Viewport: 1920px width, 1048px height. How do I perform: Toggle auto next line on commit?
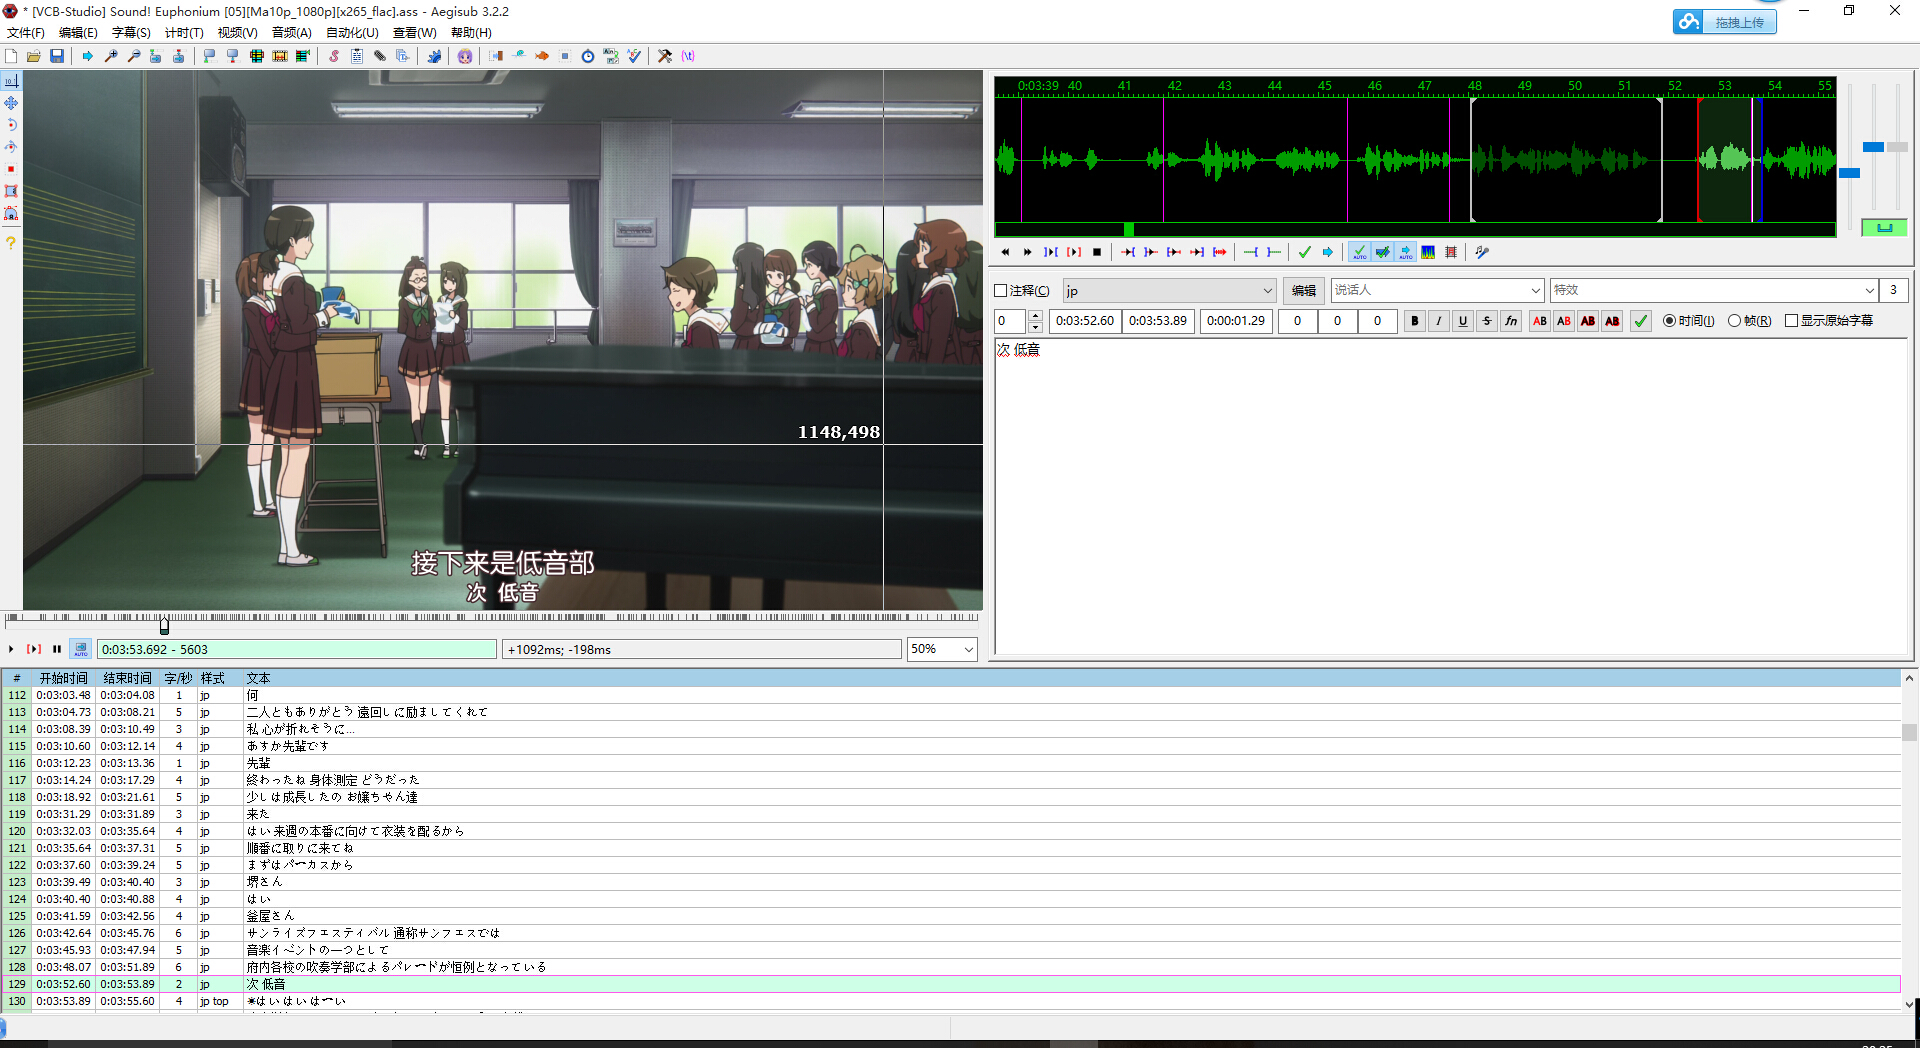[x=1382, y=252]
